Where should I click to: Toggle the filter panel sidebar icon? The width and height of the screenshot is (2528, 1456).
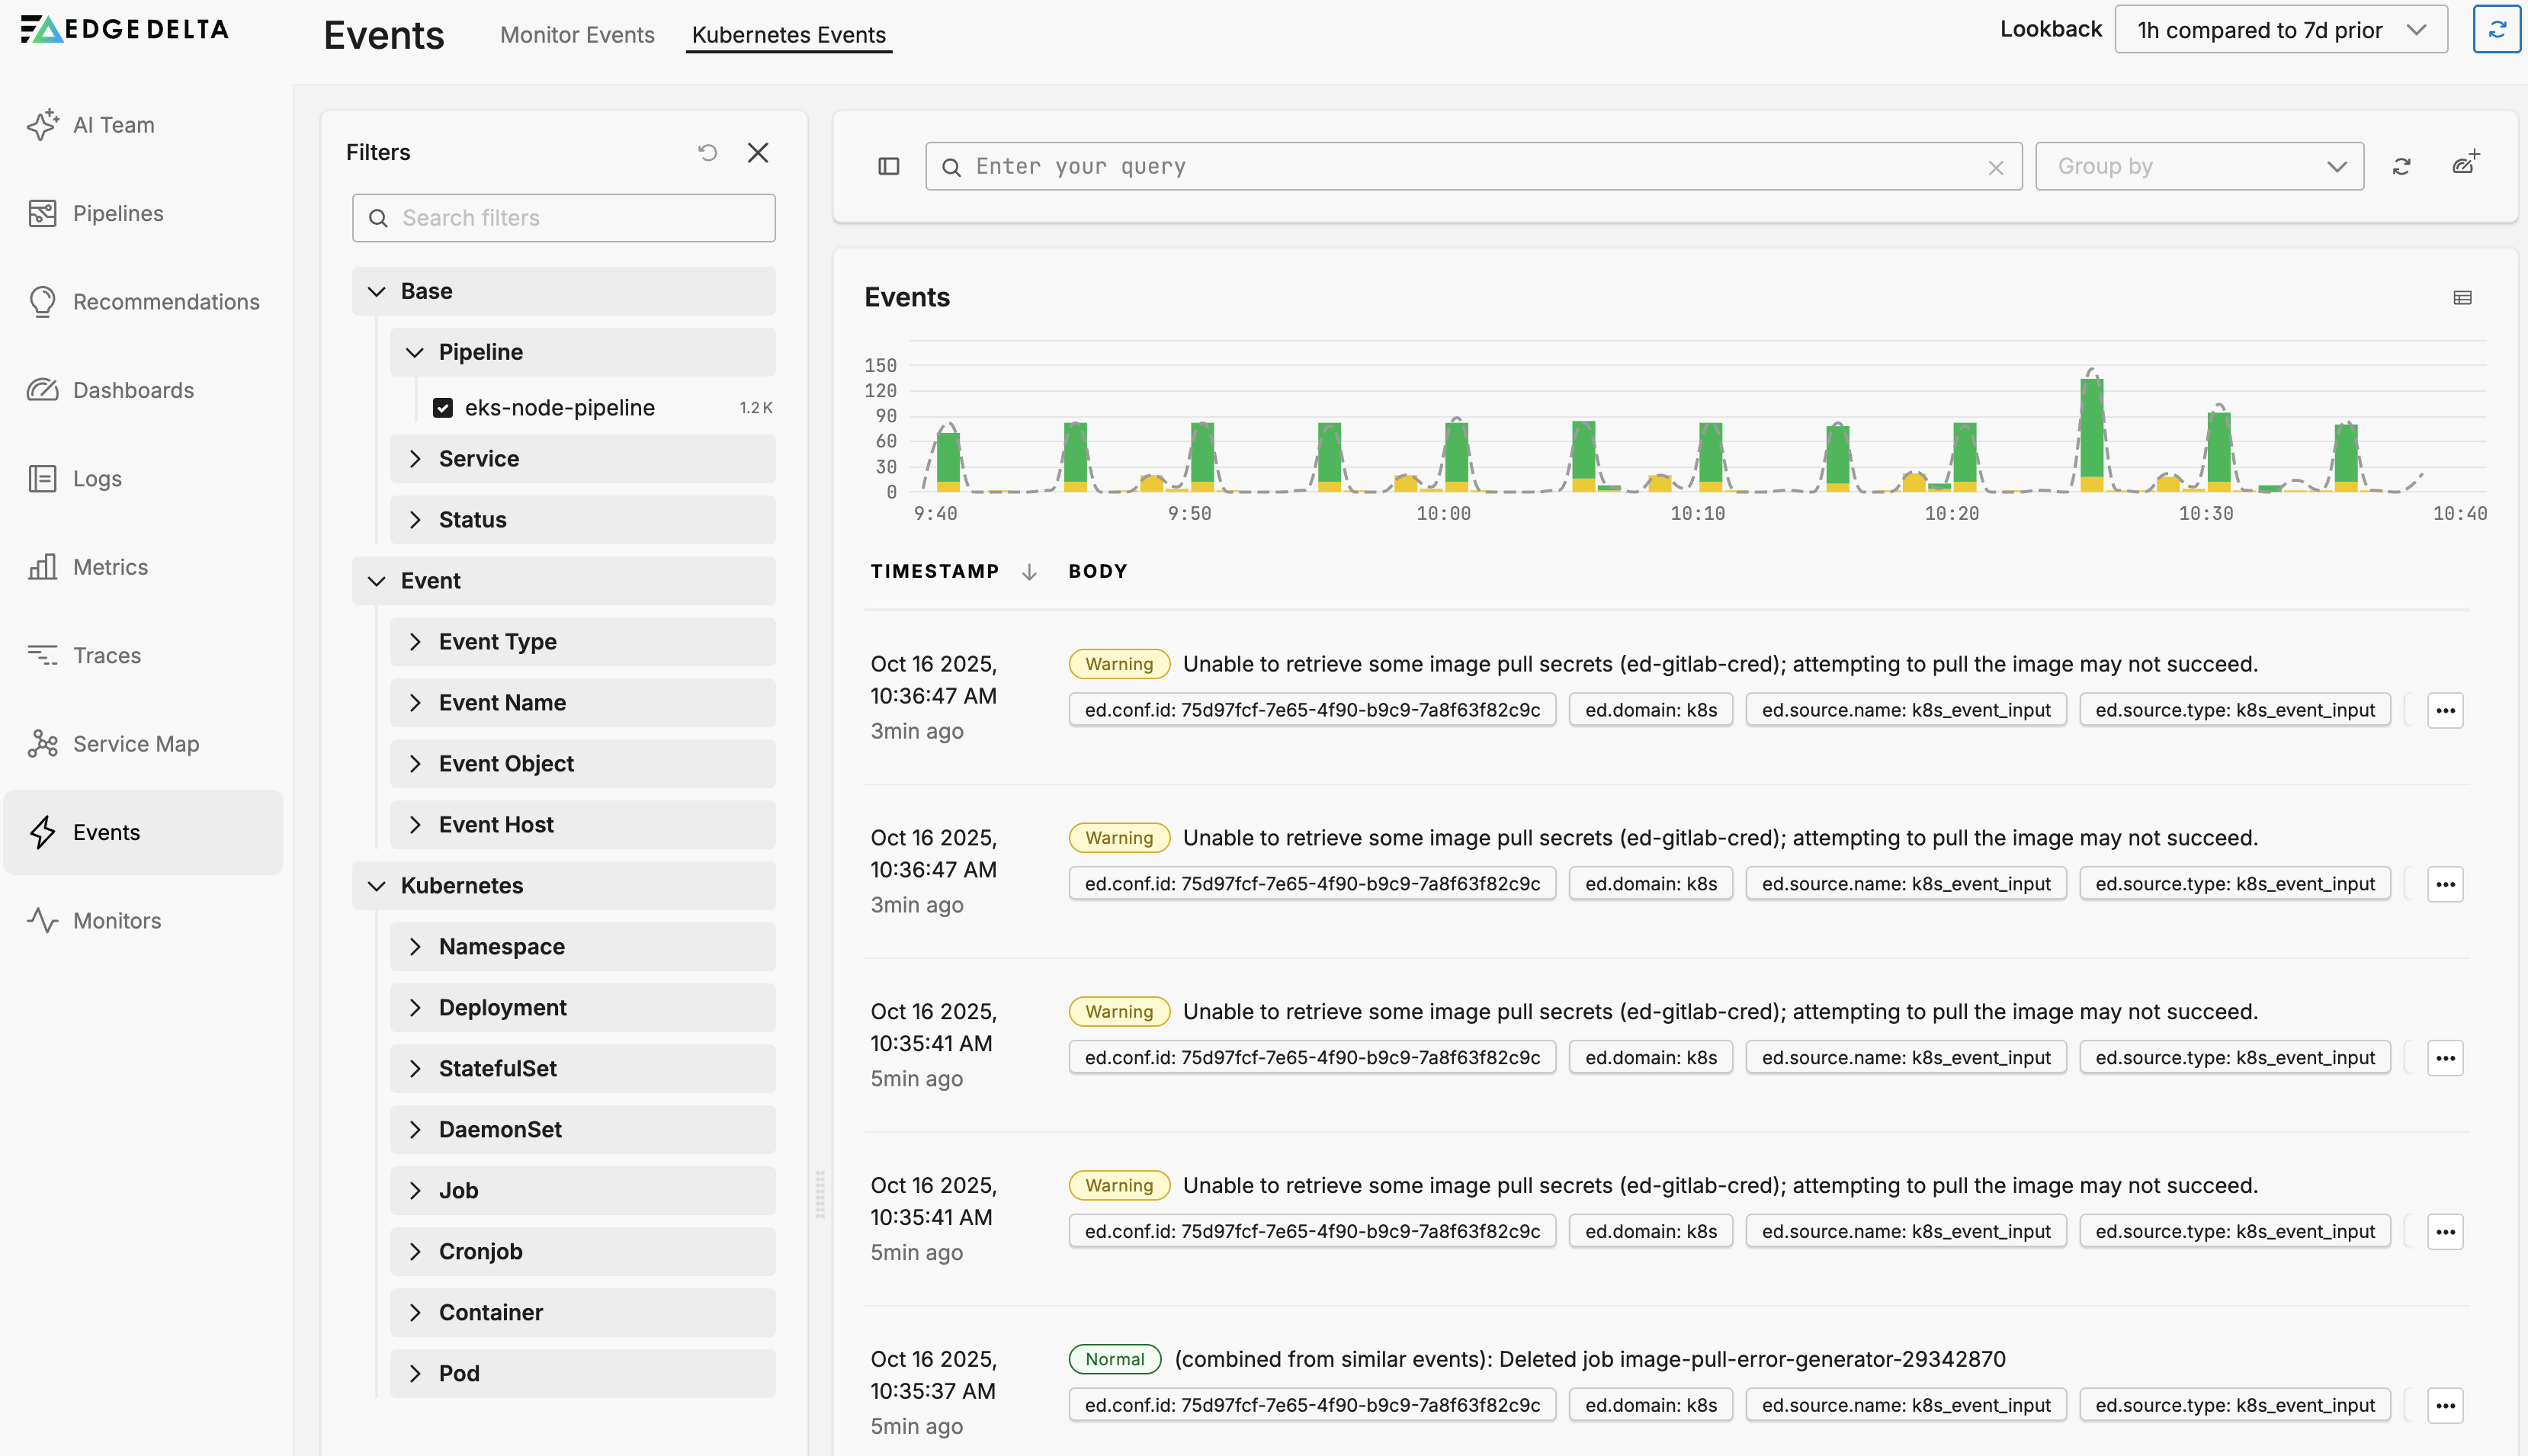coord(889,166)
